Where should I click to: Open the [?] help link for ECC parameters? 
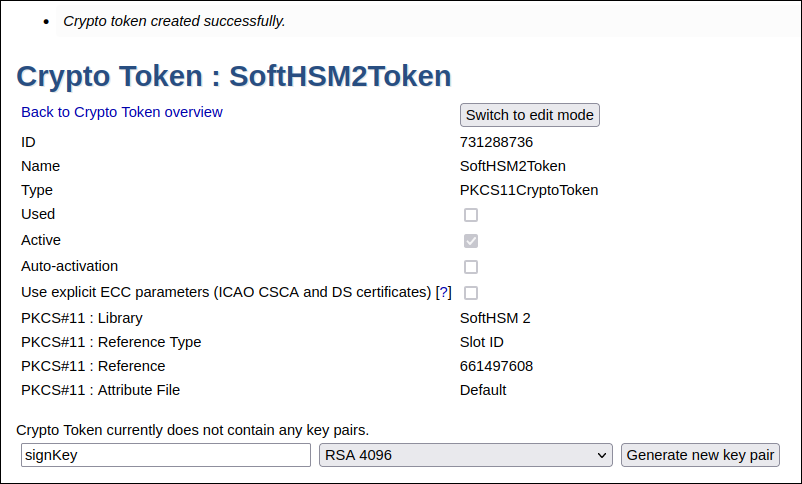pyautogui.click(x=444, y=292)
